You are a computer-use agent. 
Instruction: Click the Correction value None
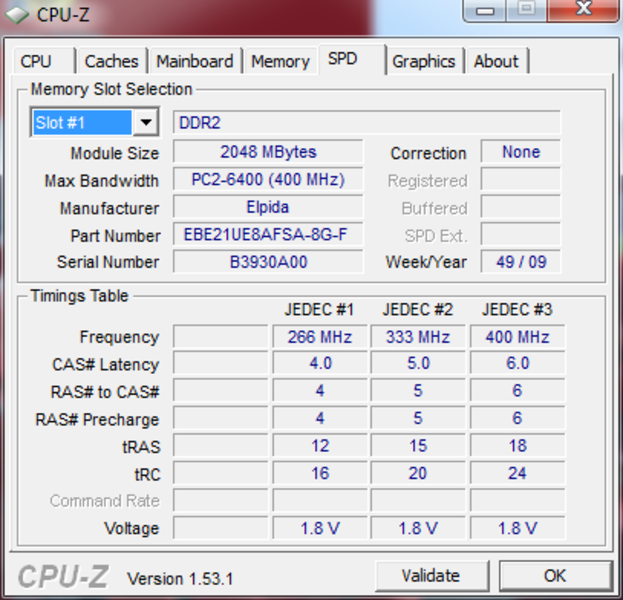521,152
